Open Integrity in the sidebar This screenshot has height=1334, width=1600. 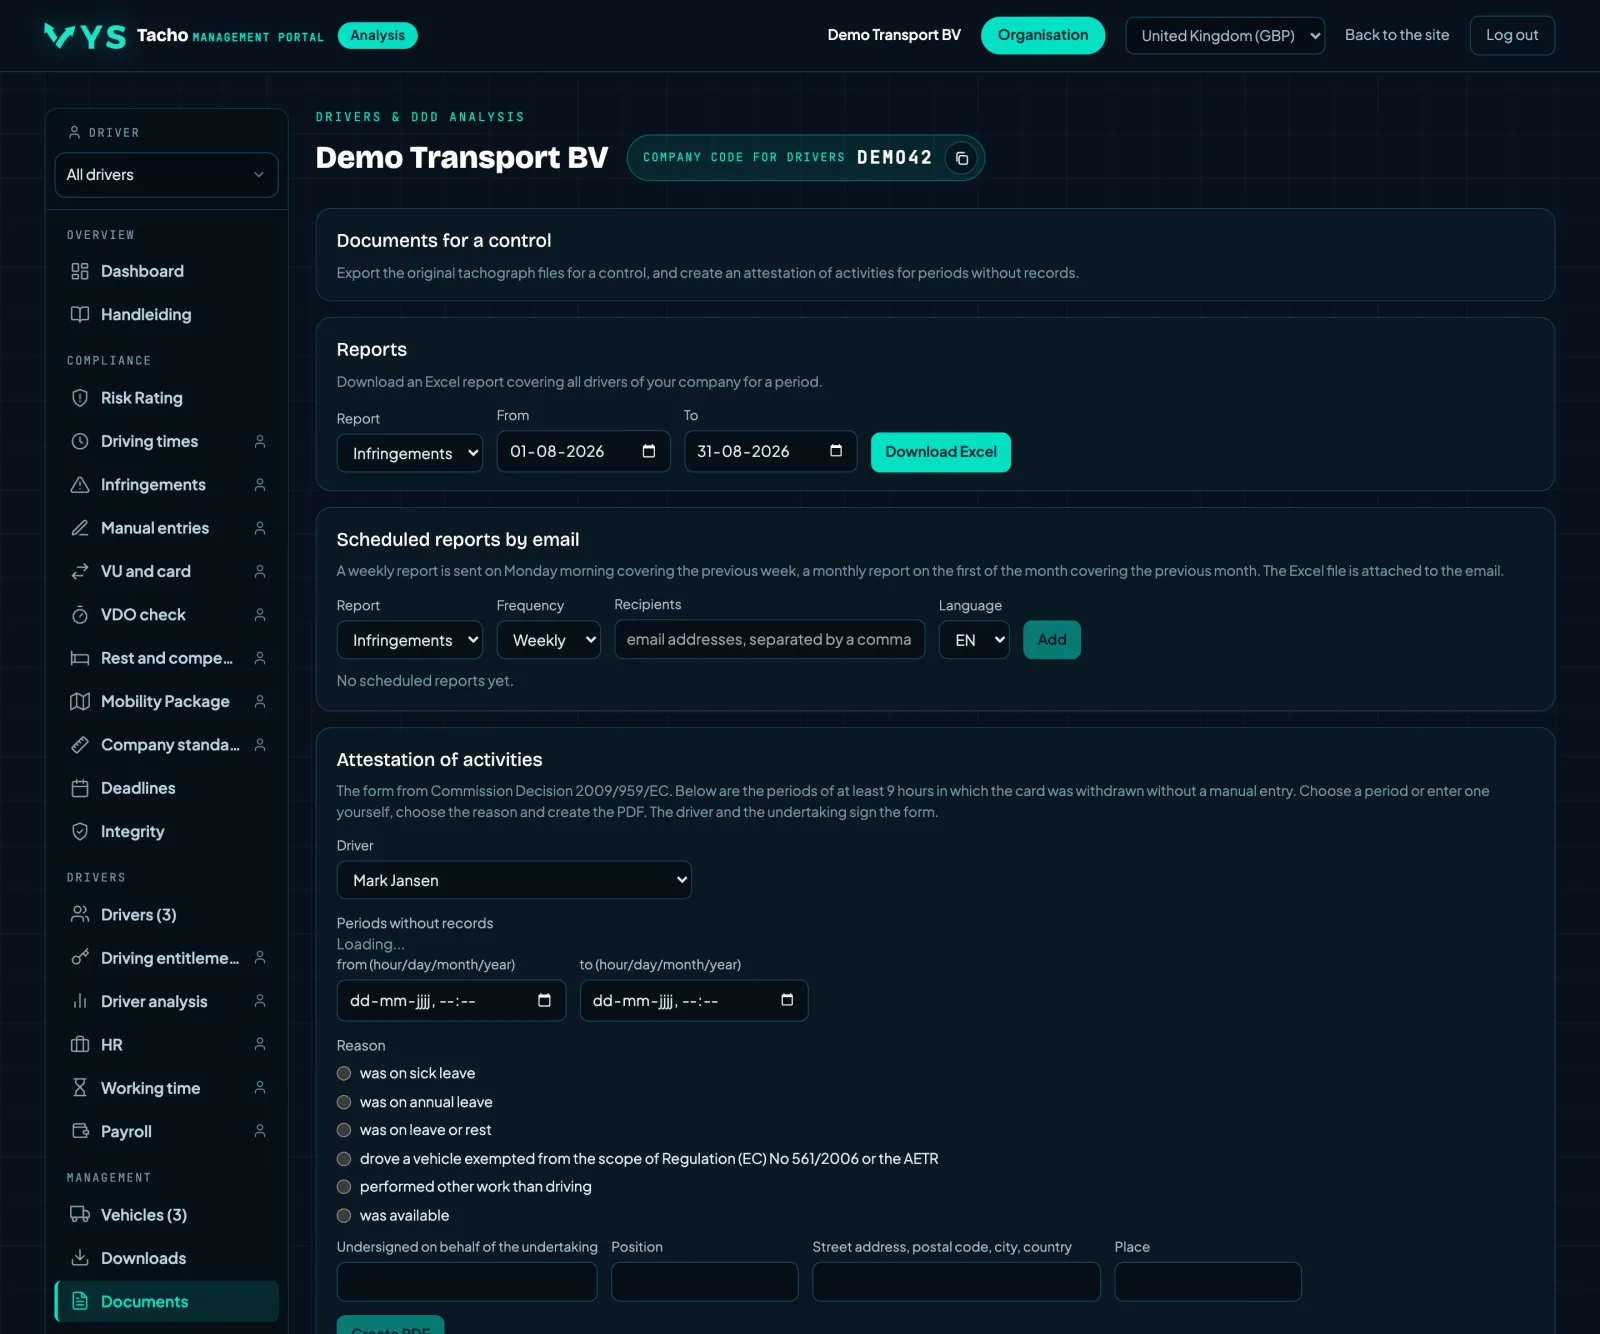click(x=166, y=831)
